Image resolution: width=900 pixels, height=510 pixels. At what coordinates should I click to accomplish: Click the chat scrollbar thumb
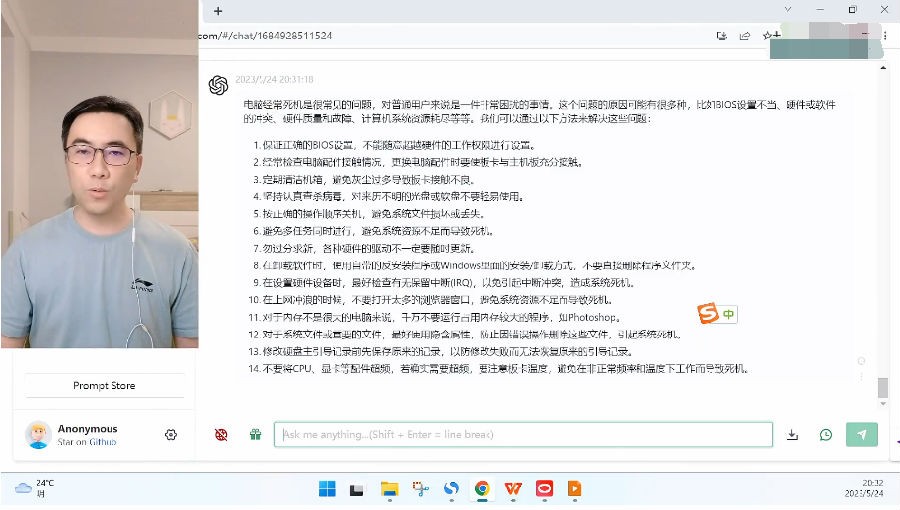tap(883, 387)
